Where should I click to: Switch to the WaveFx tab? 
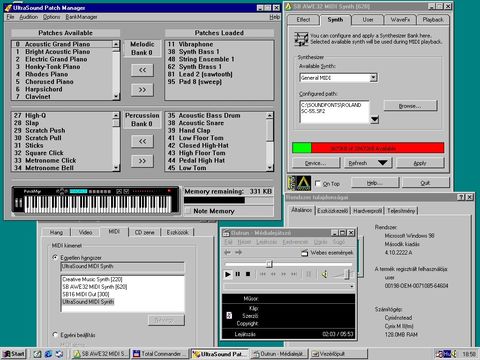point(400,20)
